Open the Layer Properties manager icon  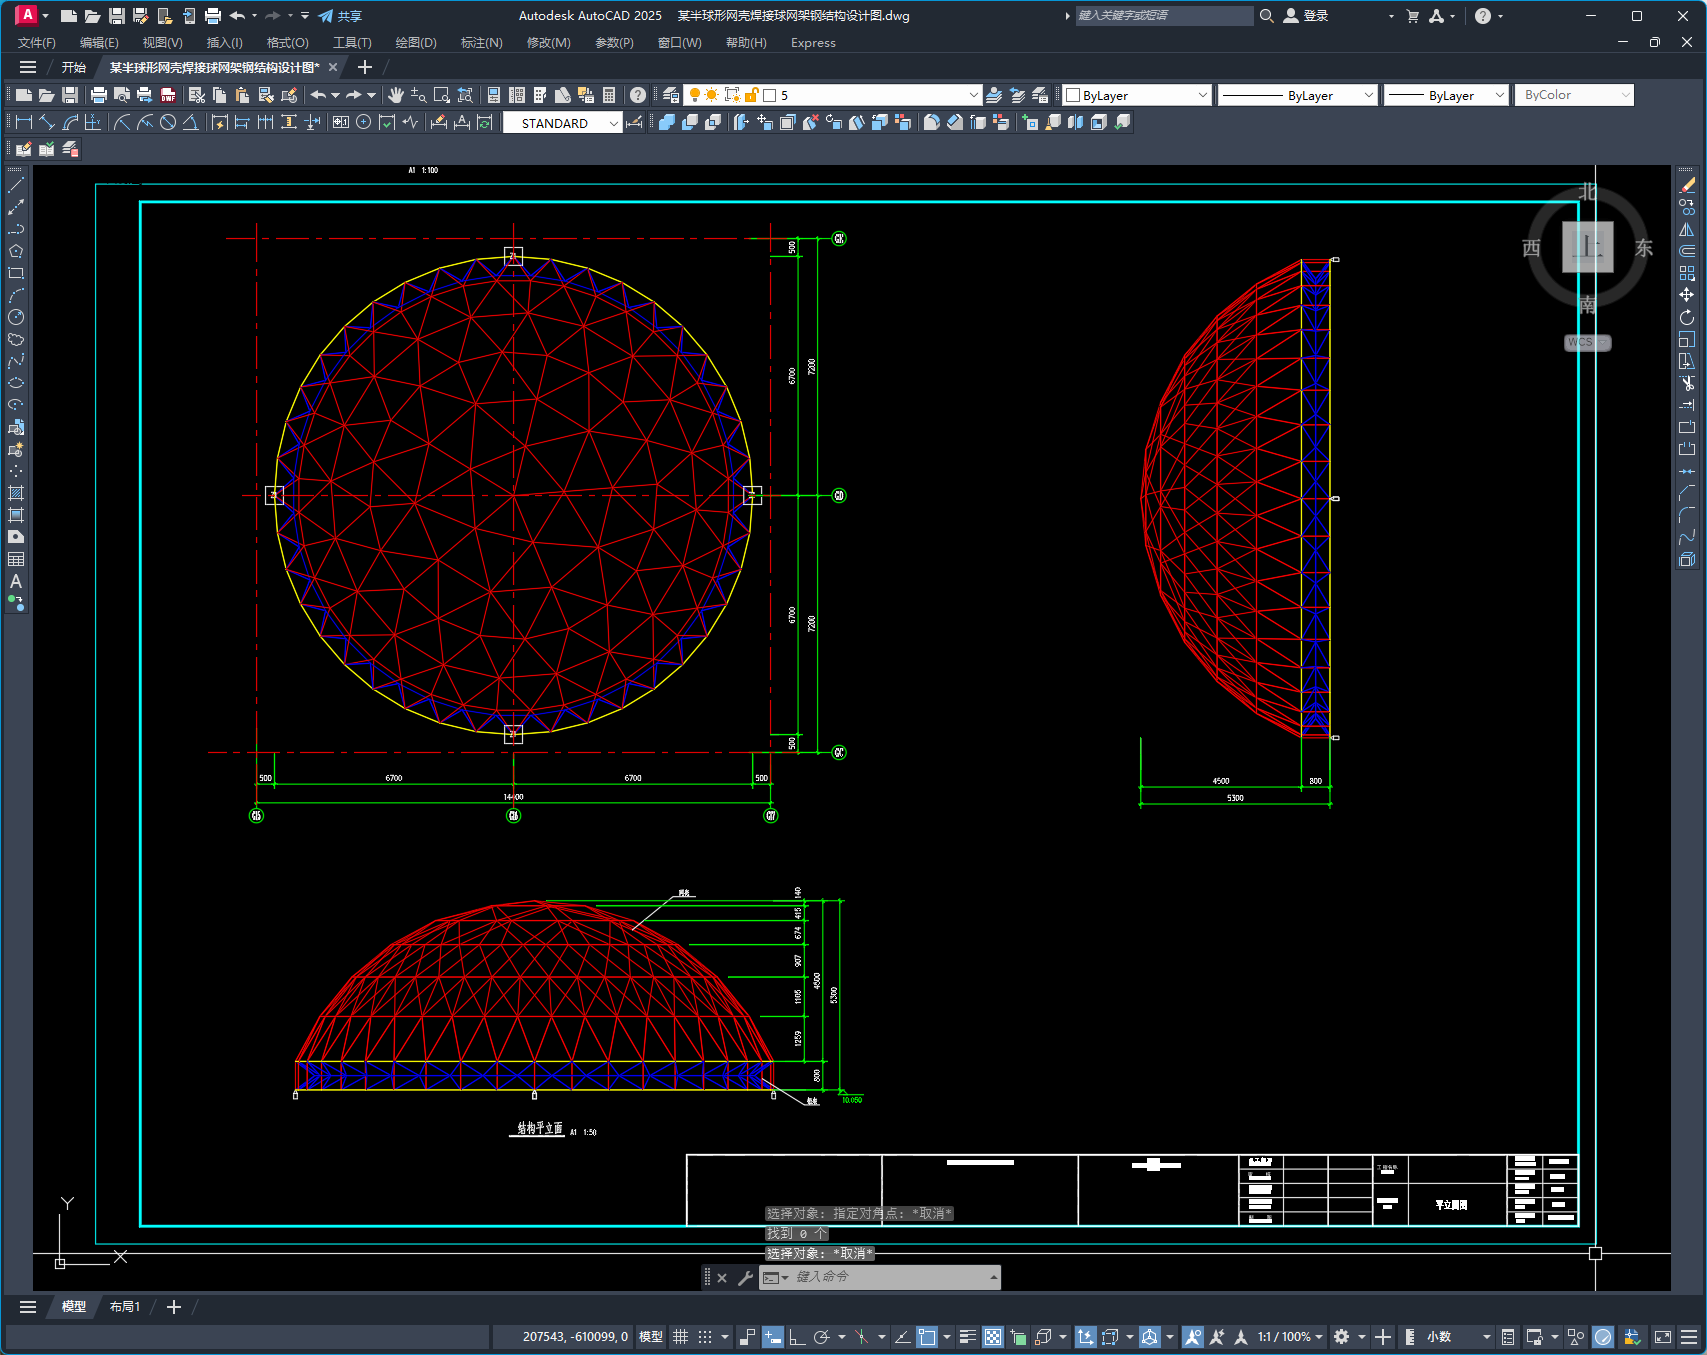coord(671,95)
